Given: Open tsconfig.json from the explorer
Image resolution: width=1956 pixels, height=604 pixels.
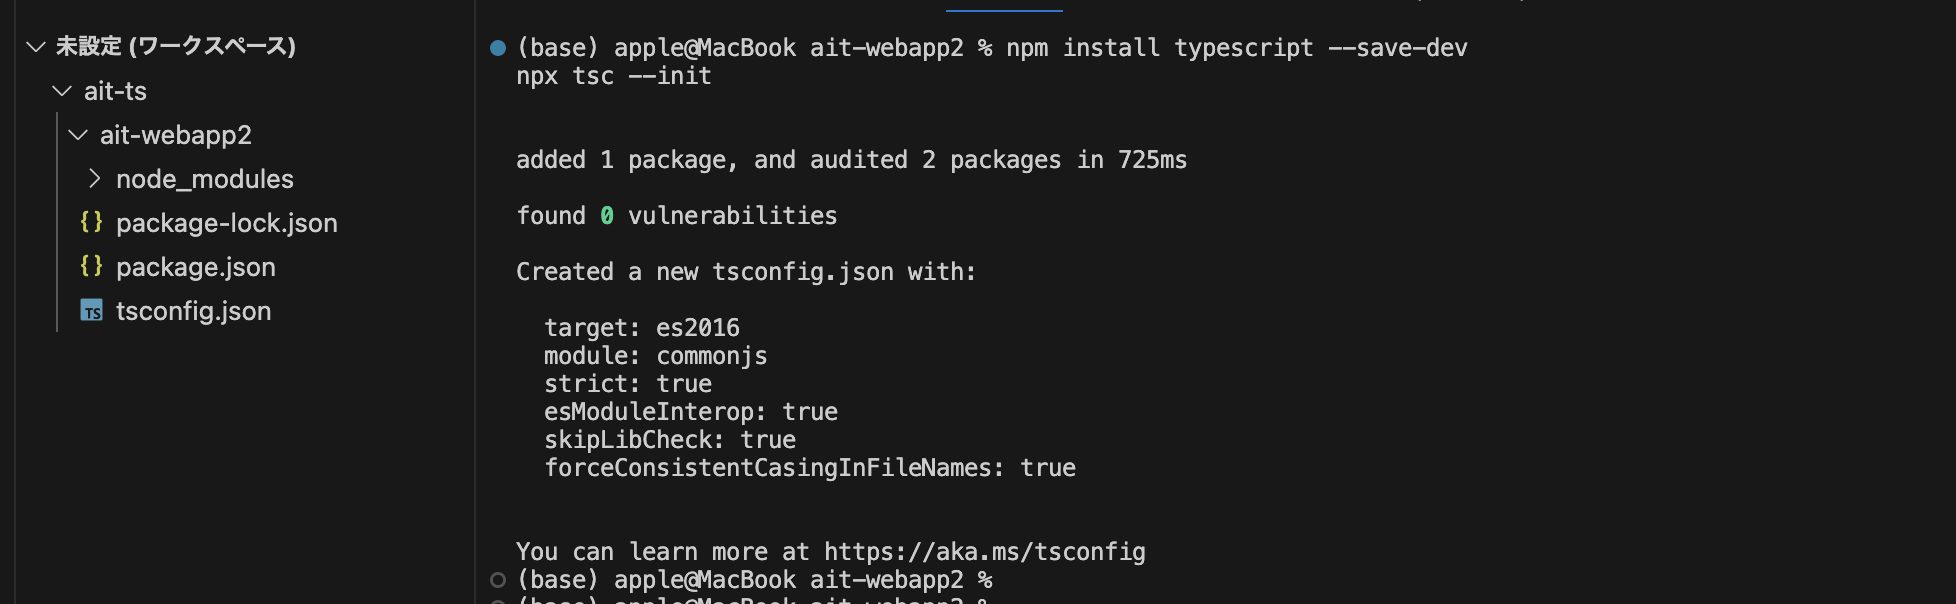Looking at the screenshot, I should point(194,311).
